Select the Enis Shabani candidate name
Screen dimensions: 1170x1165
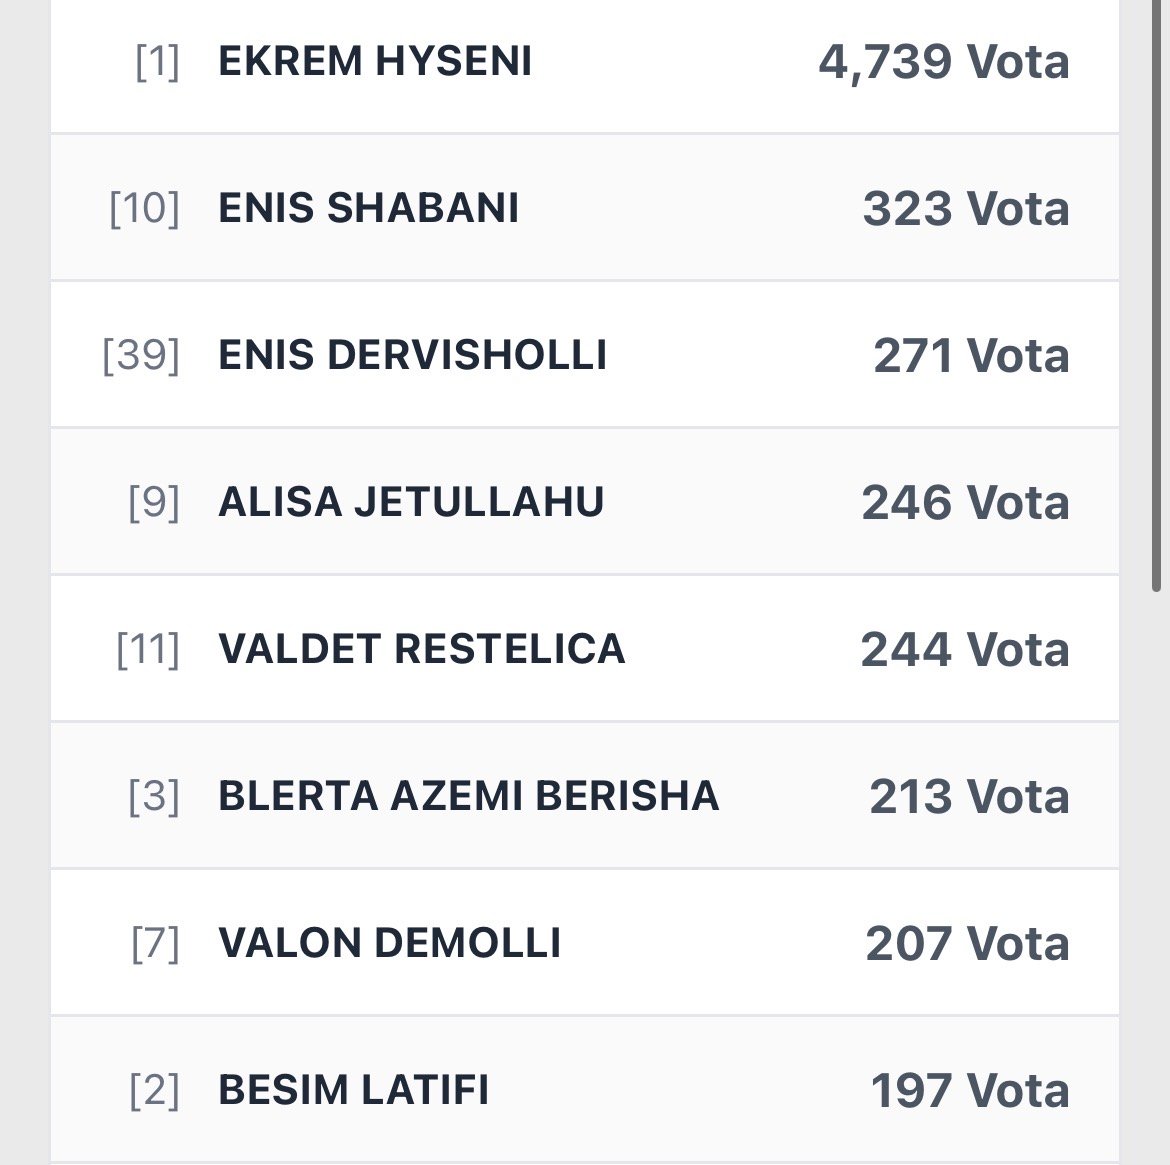[x=368, y=208]
